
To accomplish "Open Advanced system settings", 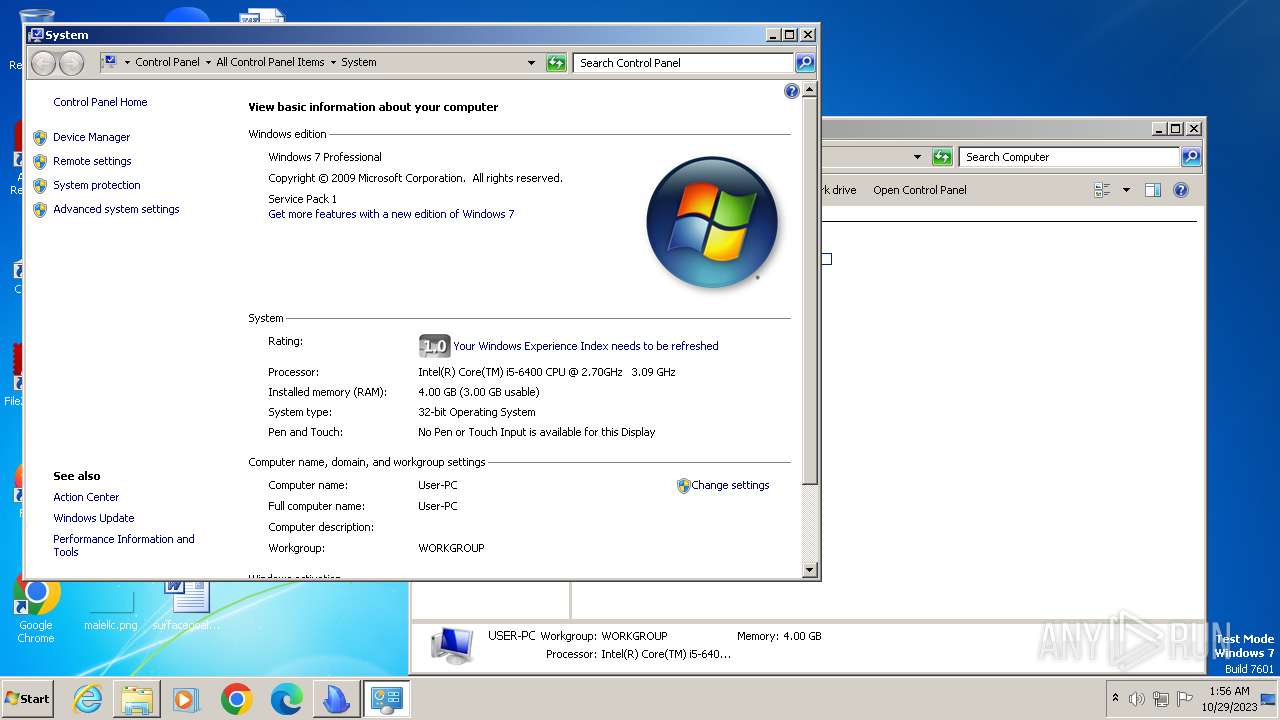I will (x=116, y=209).
